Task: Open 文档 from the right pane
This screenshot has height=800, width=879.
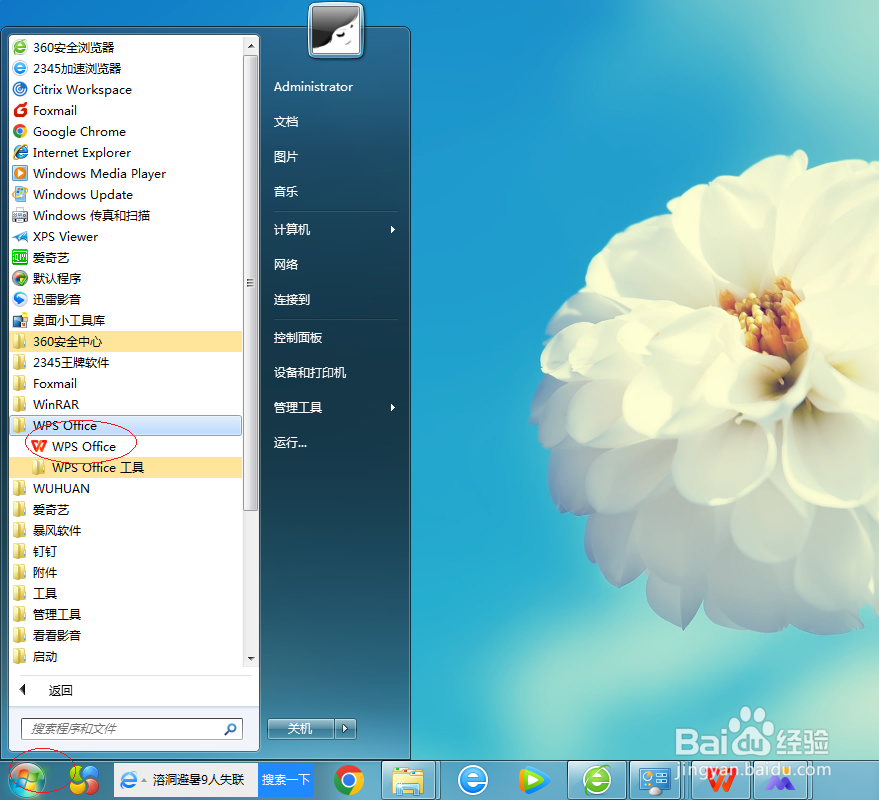Action: (286, 122)
